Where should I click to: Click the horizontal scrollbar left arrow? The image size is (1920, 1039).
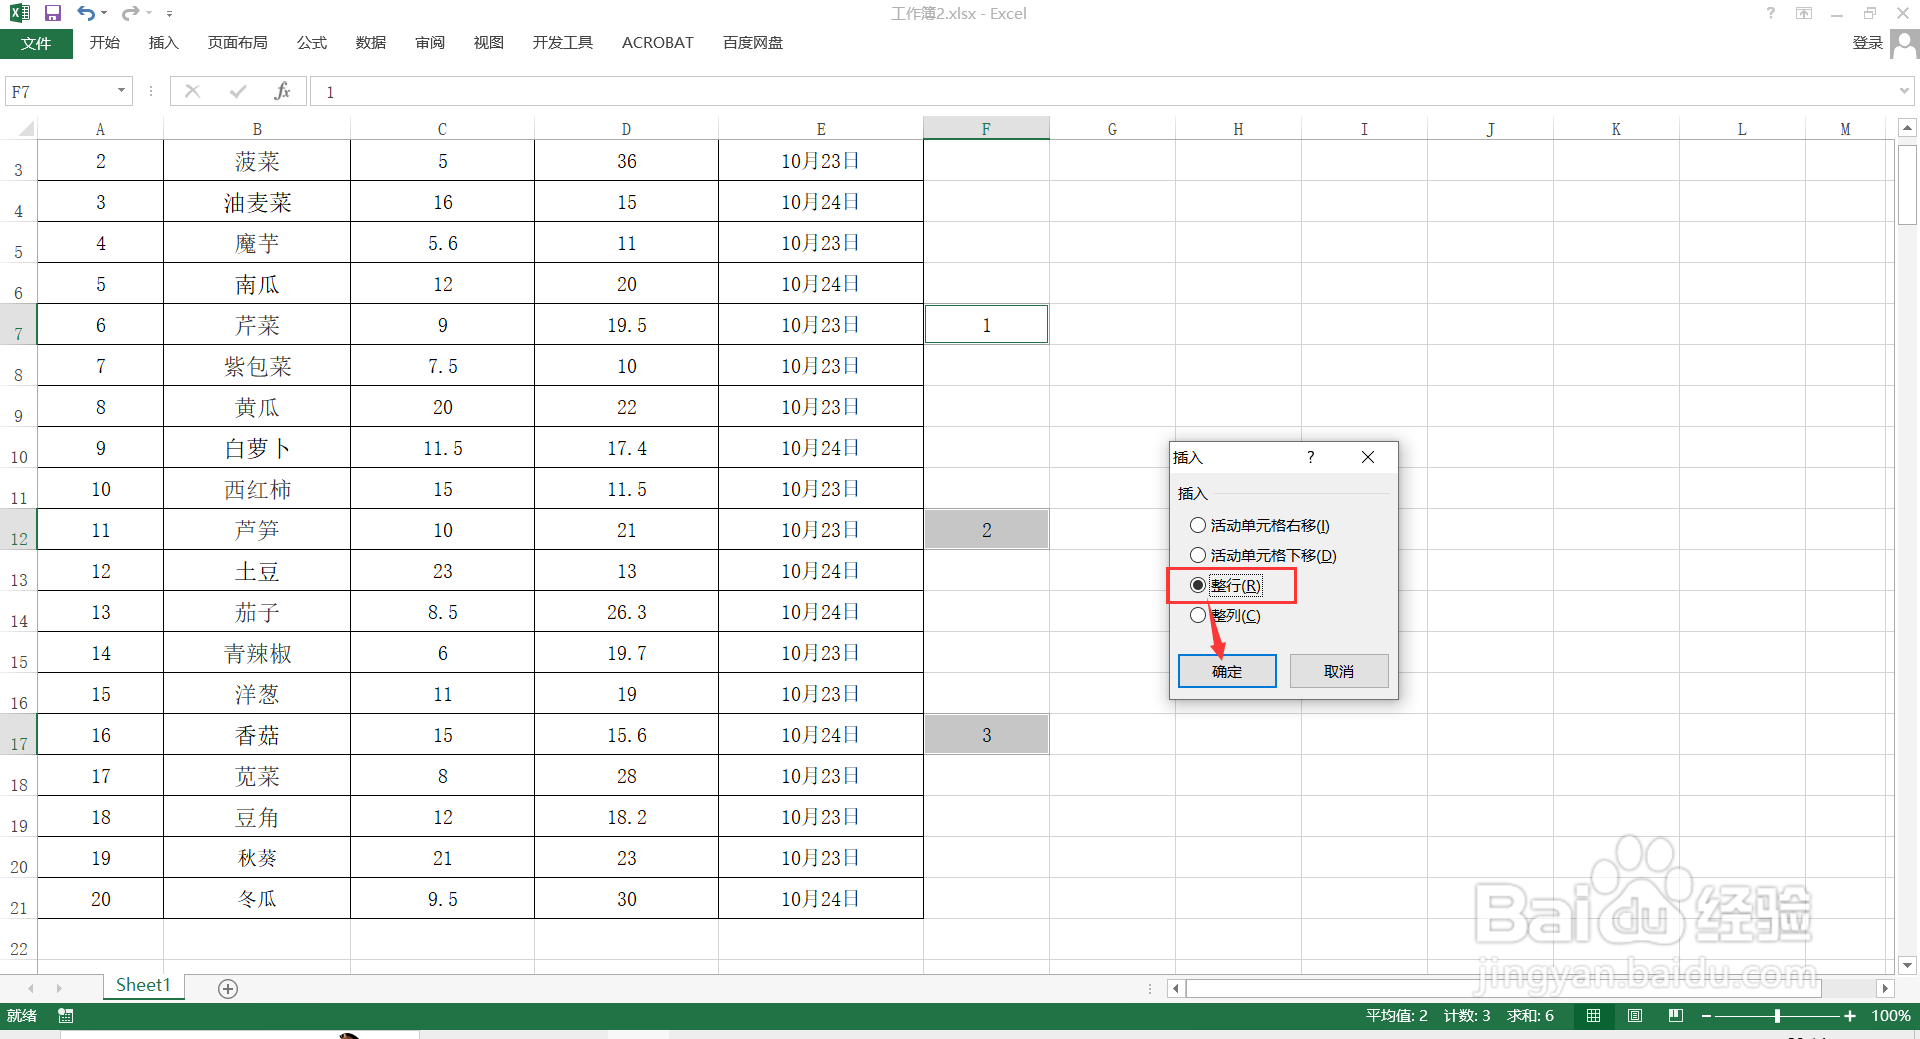click(x=1176, y=988)
